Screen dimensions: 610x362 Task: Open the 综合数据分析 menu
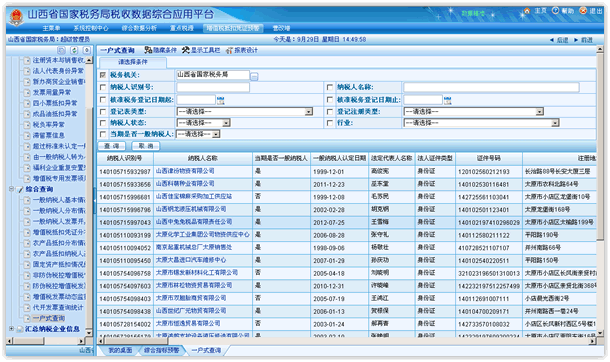tap(139, 28)
